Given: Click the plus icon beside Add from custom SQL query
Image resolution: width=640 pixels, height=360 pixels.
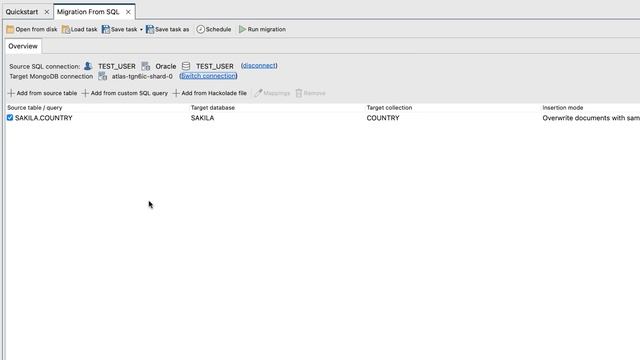Looking at the screenshot, I should [x=85, y=93].
